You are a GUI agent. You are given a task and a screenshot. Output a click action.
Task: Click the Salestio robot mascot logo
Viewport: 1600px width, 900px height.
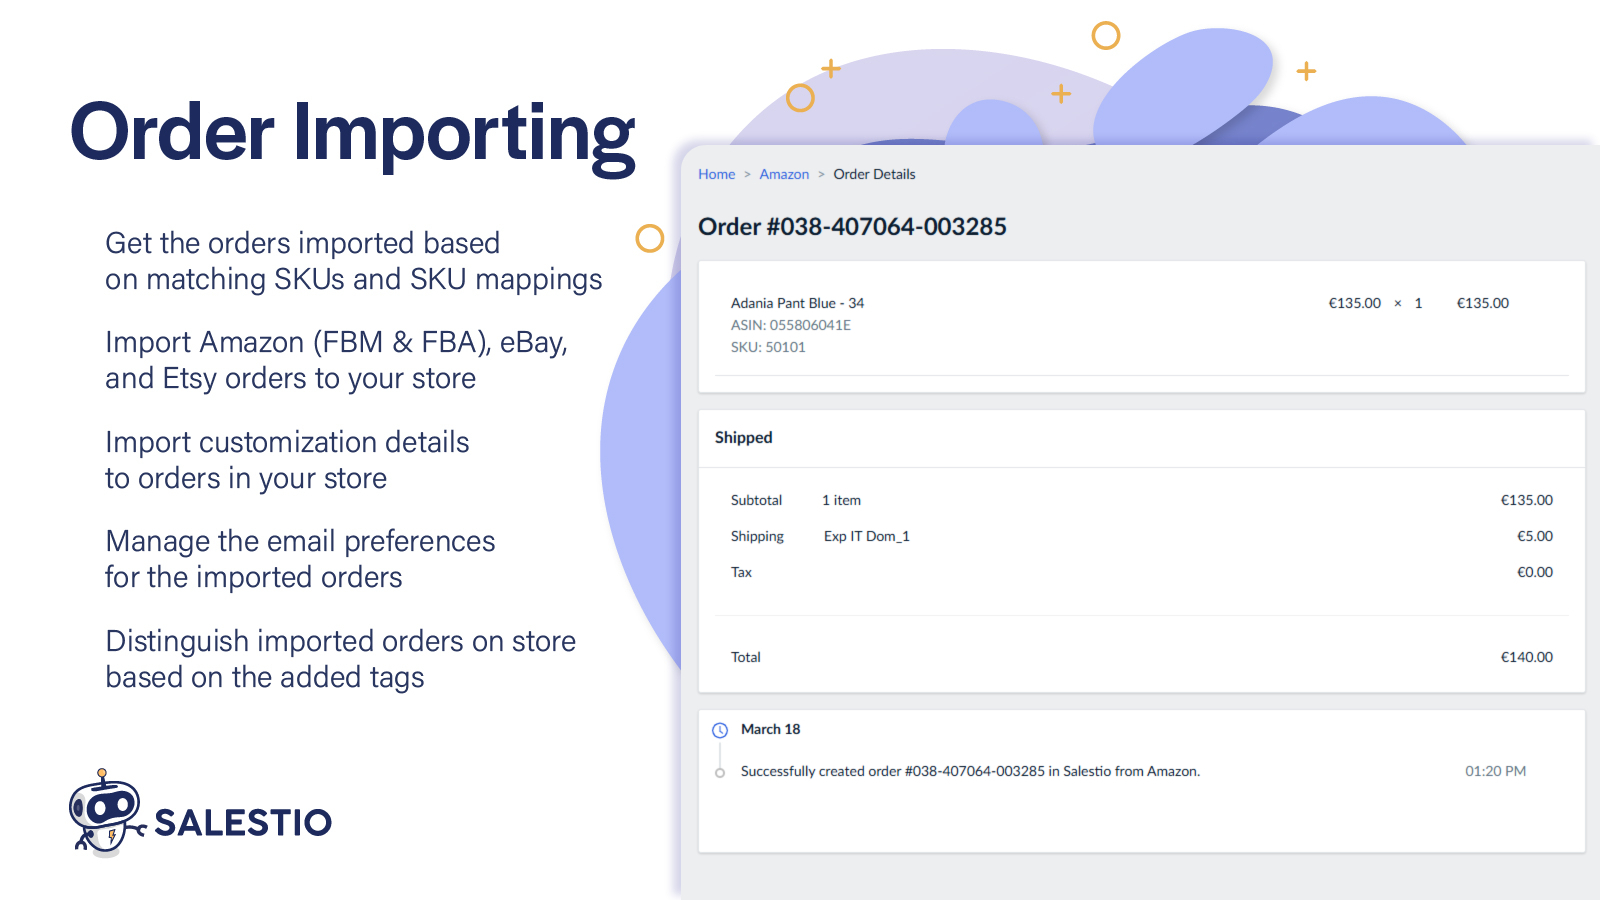pos(104,813)
